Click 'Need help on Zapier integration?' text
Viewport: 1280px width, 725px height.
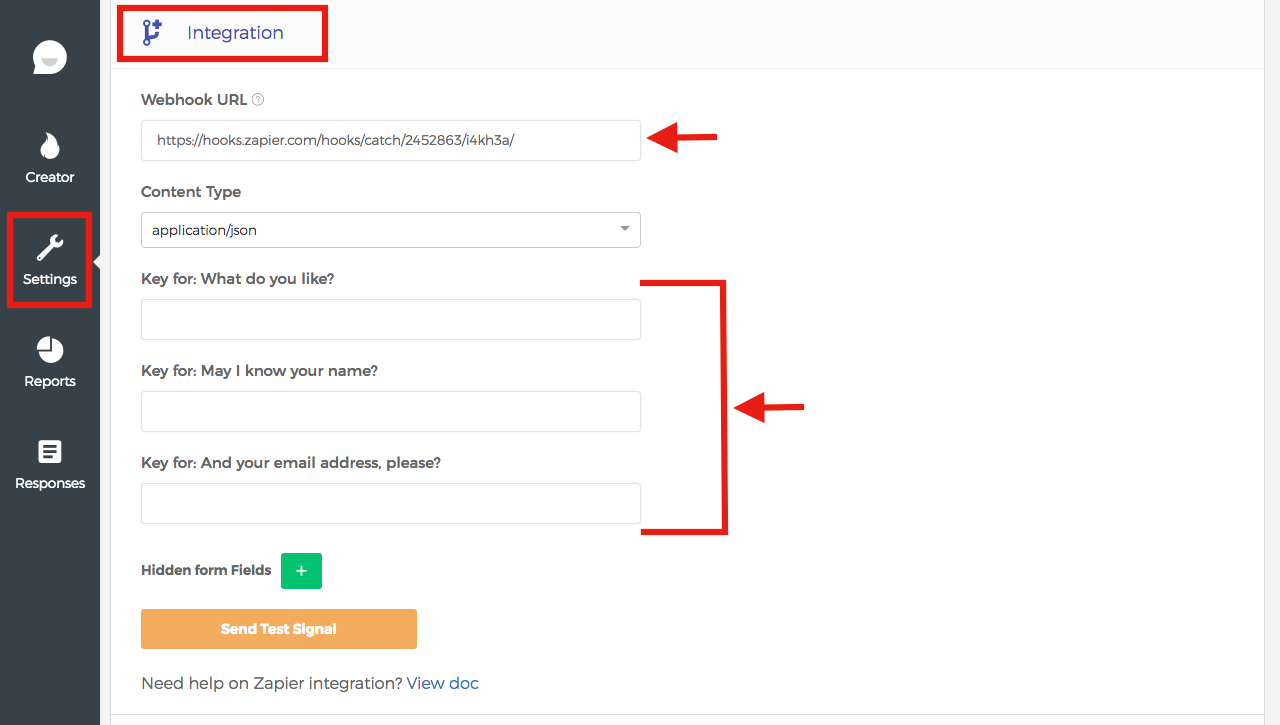(x=272, y=684)
